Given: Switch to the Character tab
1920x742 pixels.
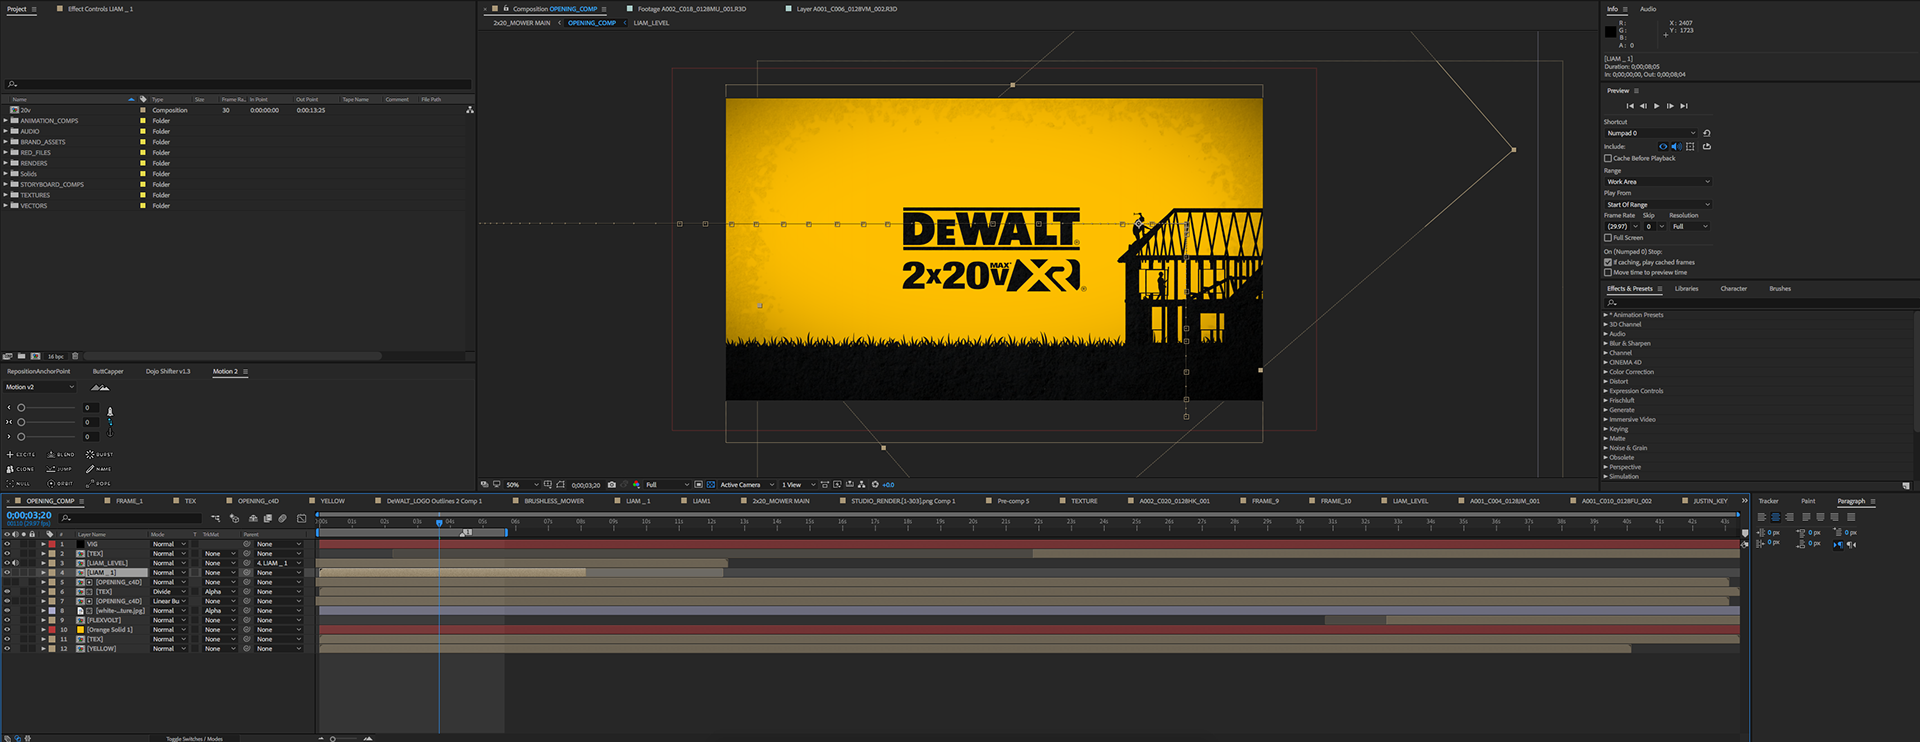Looking at the screenshot, I should (1734, 289).
